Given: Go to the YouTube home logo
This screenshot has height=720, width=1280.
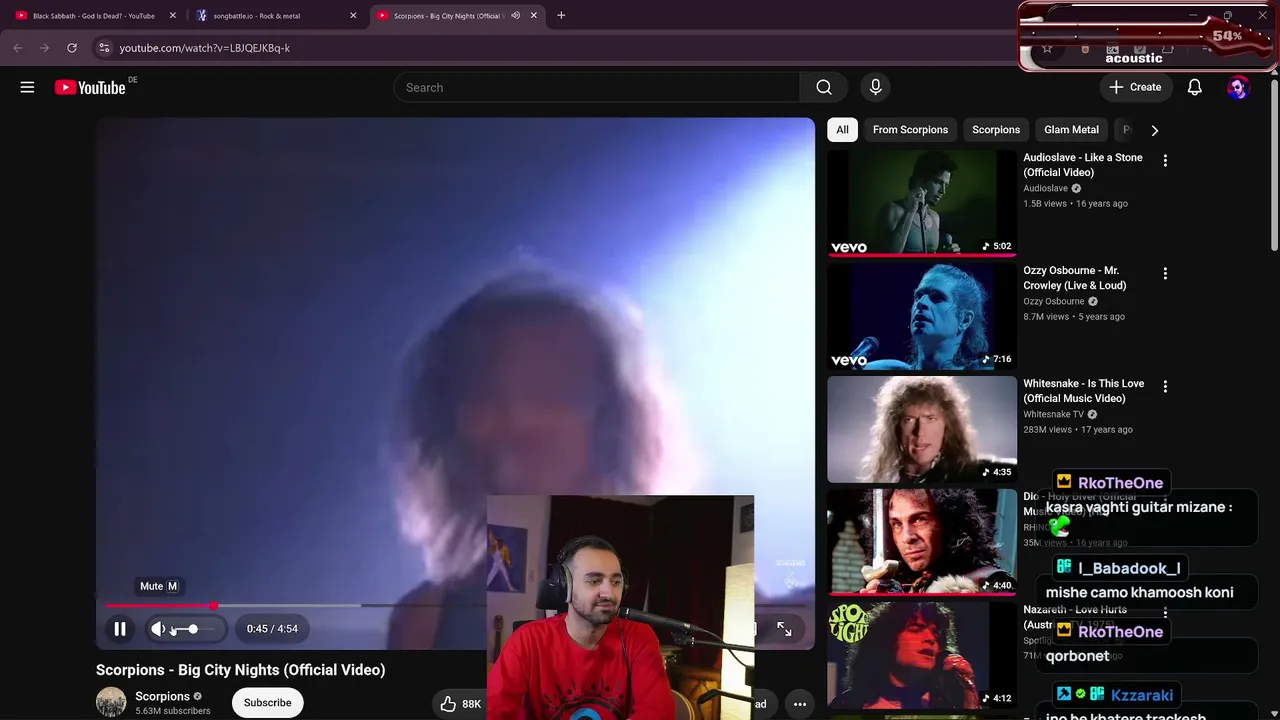Looking at the screenshot, I should tap(91, 87).
